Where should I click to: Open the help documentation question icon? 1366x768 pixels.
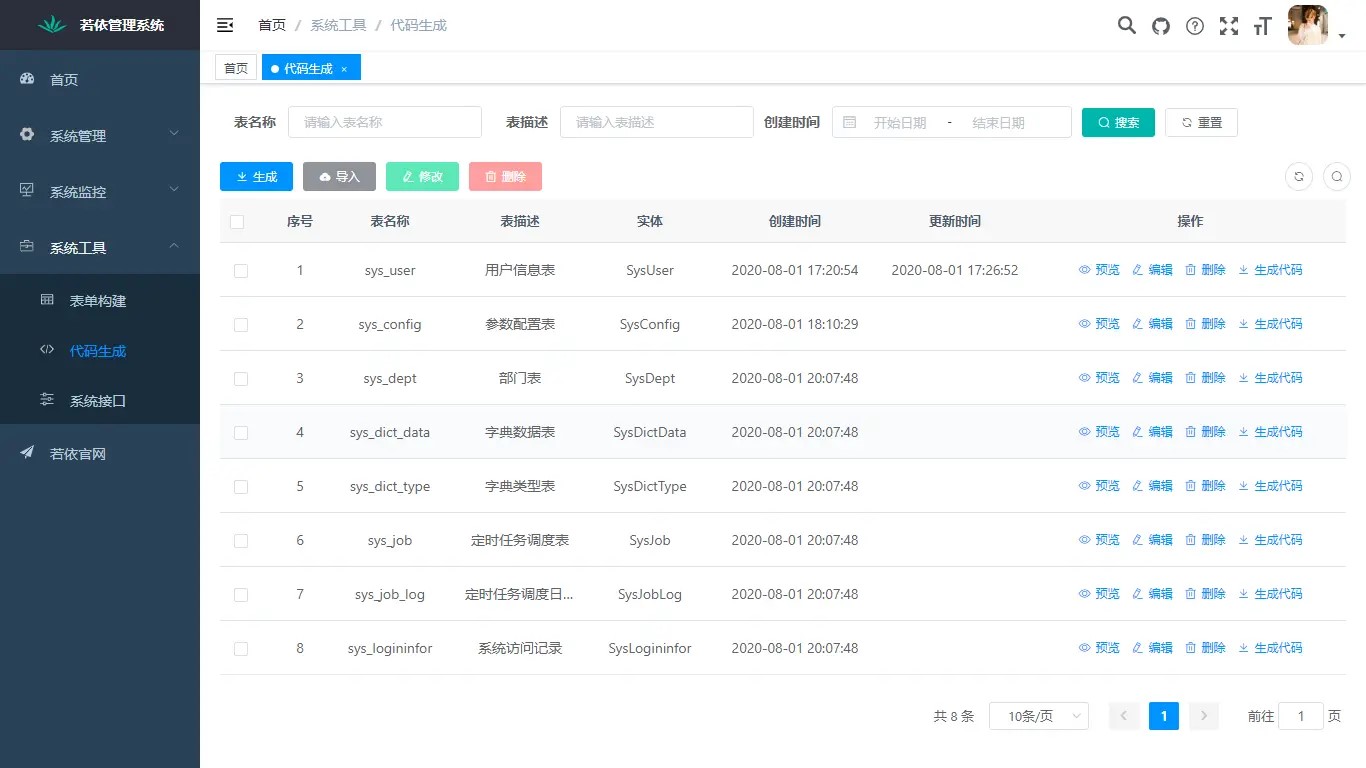[x=1194, y=26]
